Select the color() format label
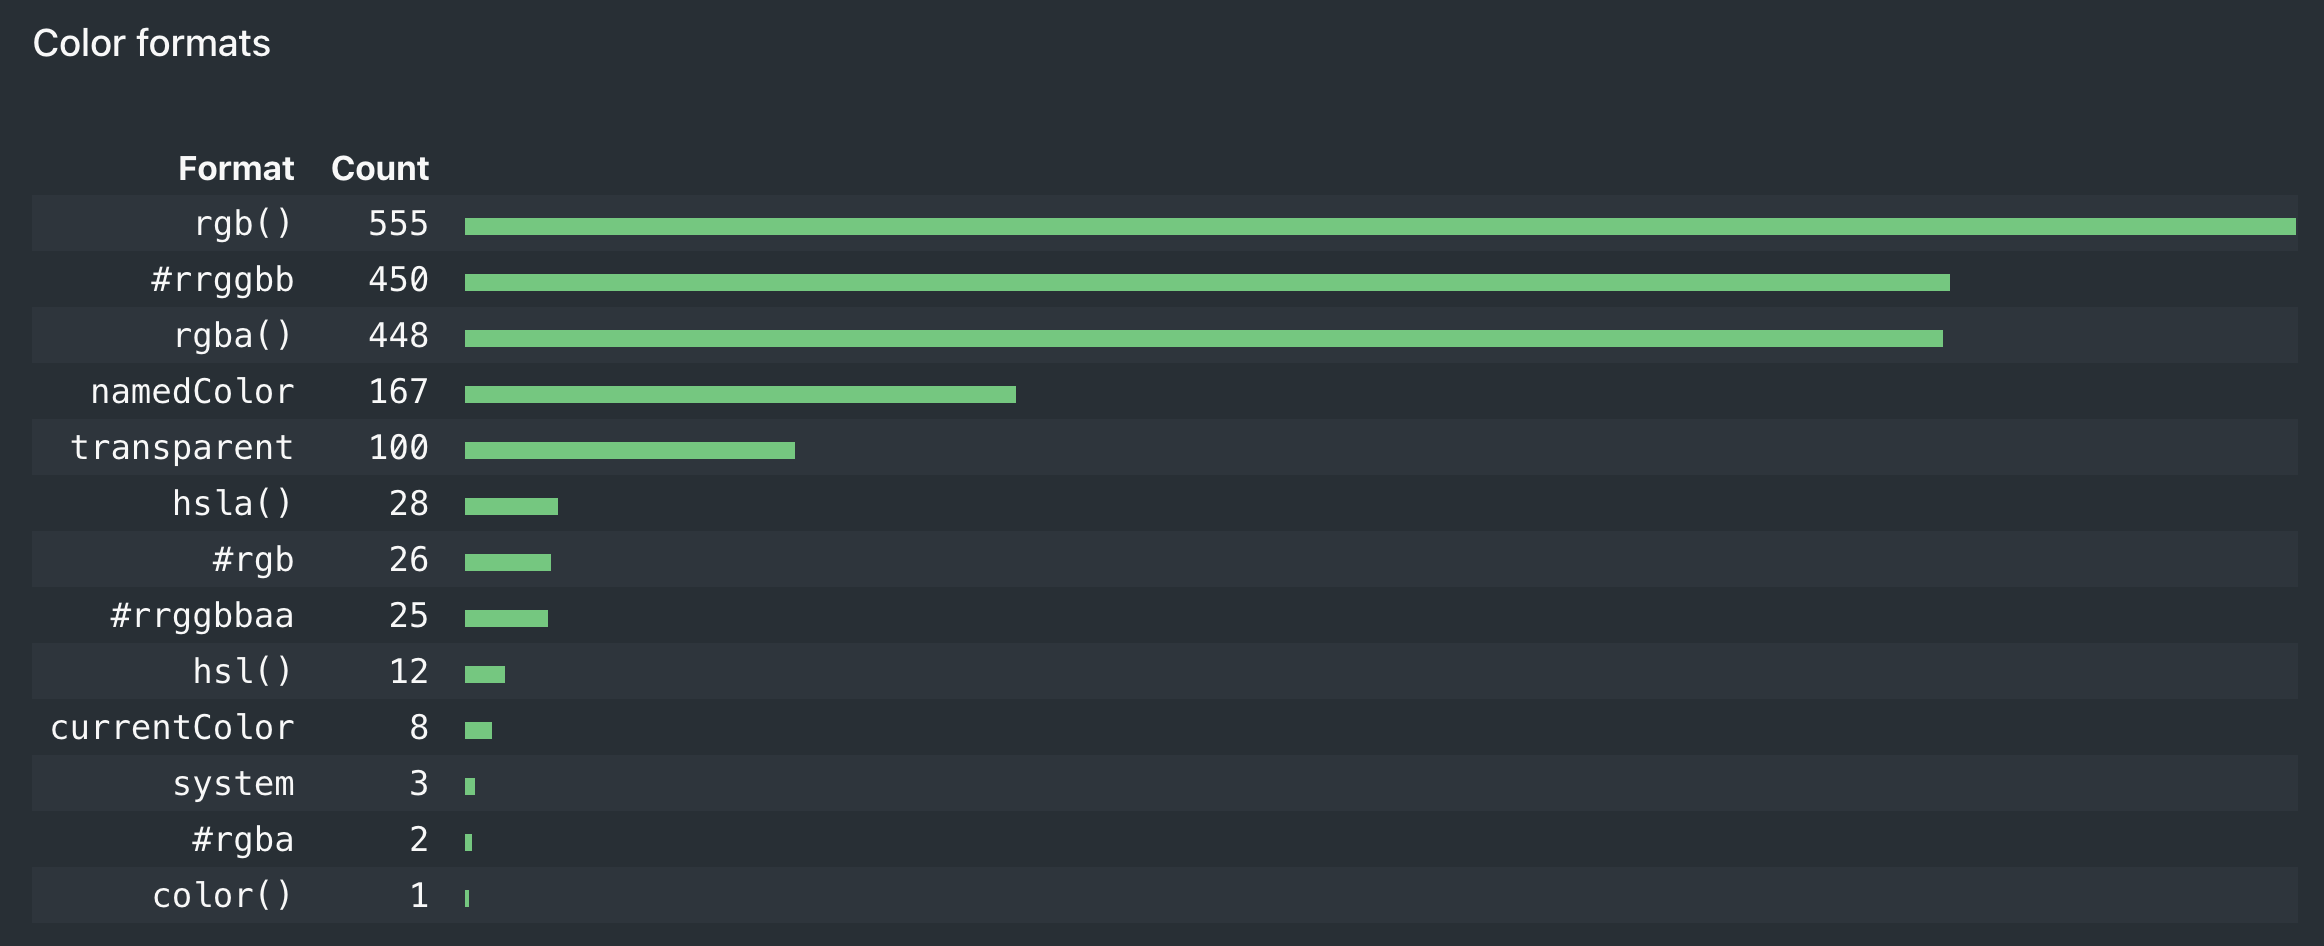Screen dimensions: 2324x946 222,896
